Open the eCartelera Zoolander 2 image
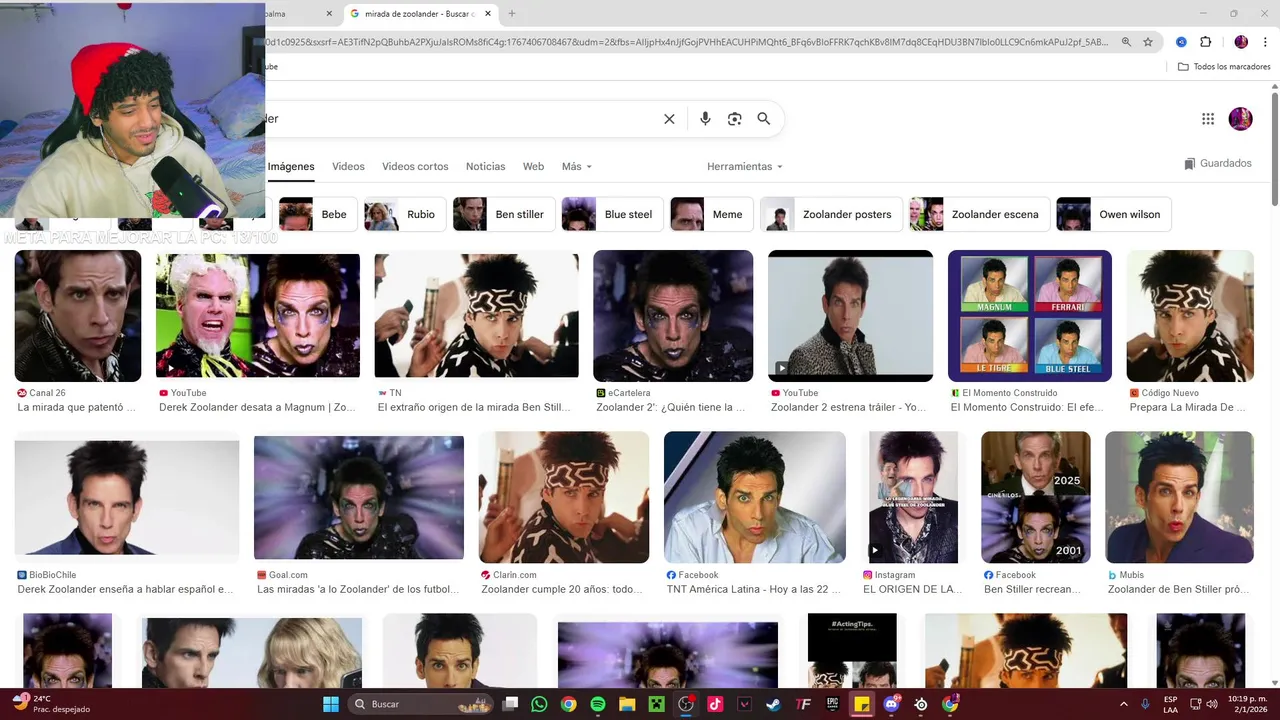The width and height of the screenshot is (1280, 720). click(x=673, y=316)
